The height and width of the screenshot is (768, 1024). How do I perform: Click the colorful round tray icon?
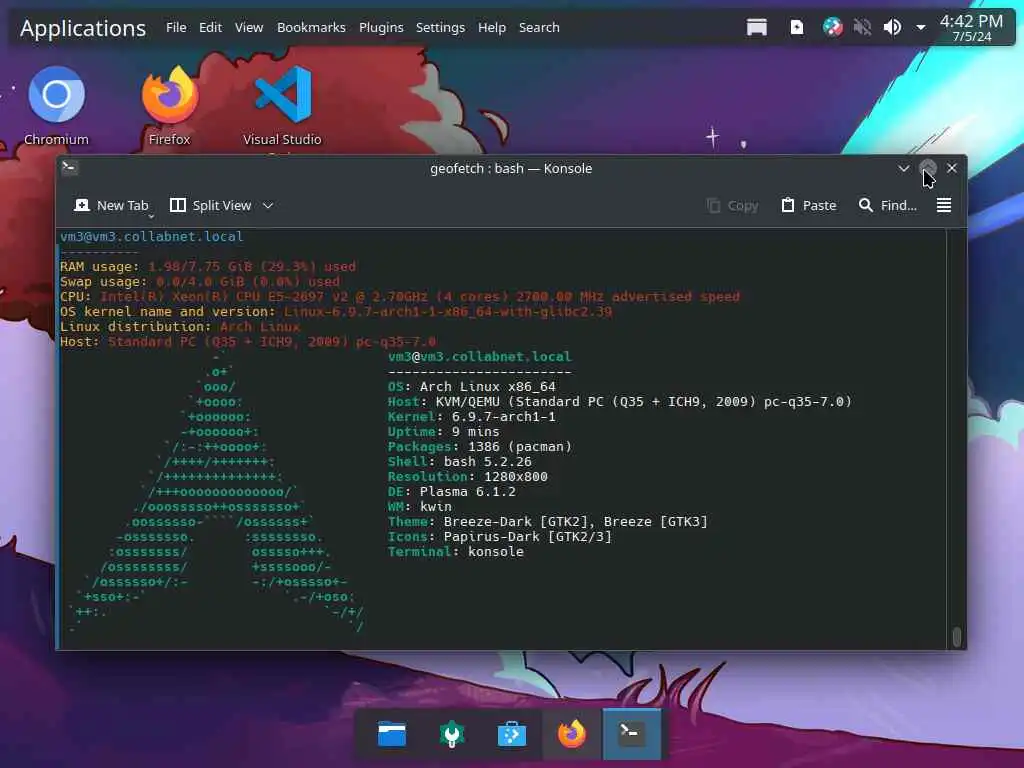click(x=832, y=27)
